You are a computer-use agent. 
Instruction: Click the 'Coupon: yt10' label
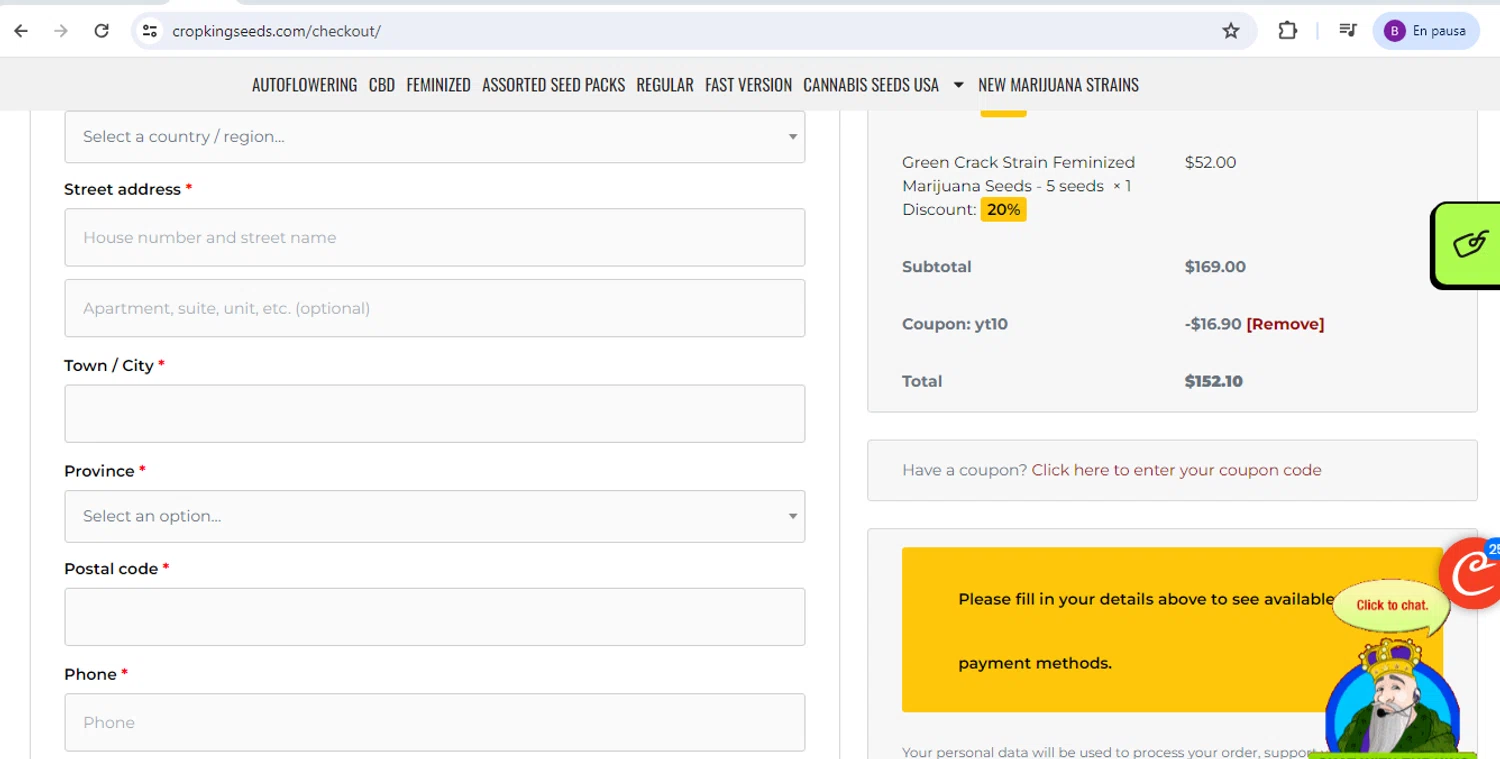tap(955, 324)
